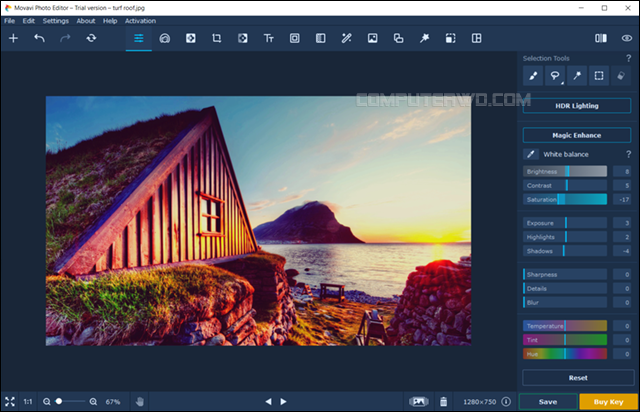The height and width of the screenshot is (412, 640).
Task: Click the Brightness value field showing 8
Action: click(622, 171)
